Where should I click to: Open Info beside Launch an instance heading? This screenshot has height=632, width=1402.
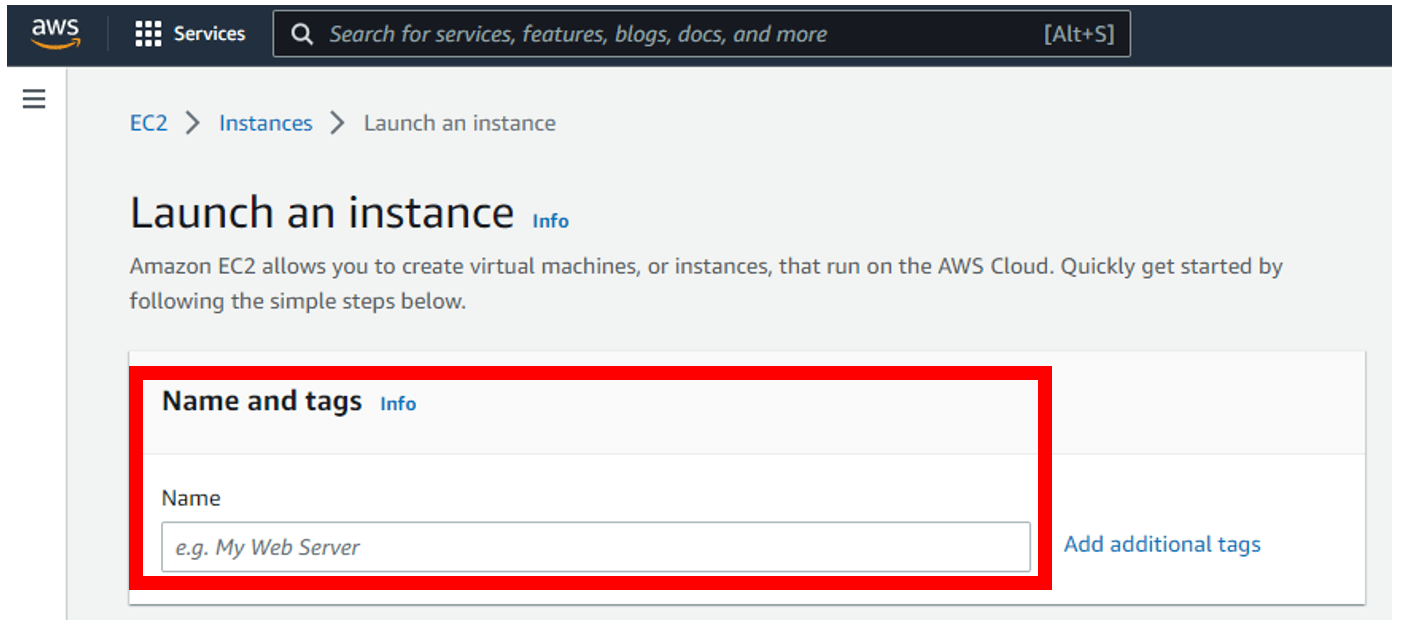(x=550, y=221)
